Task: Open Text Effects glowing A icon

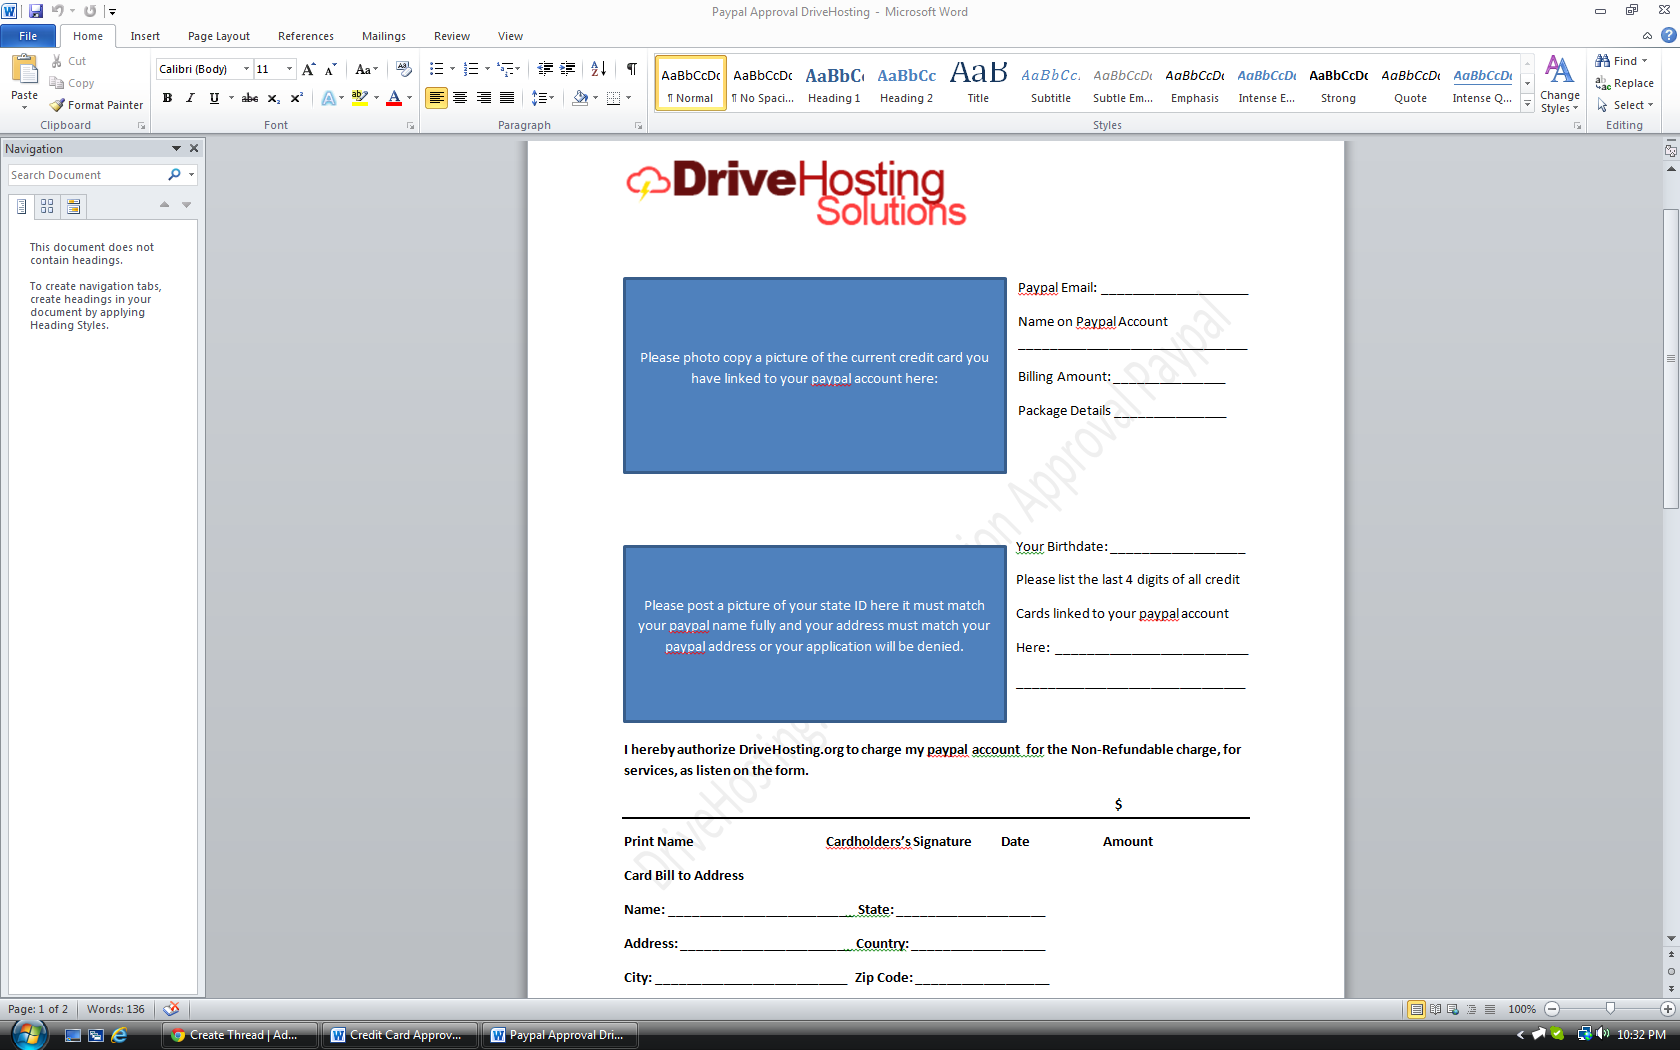Action: pyautogui.click(x=328, y=98)
